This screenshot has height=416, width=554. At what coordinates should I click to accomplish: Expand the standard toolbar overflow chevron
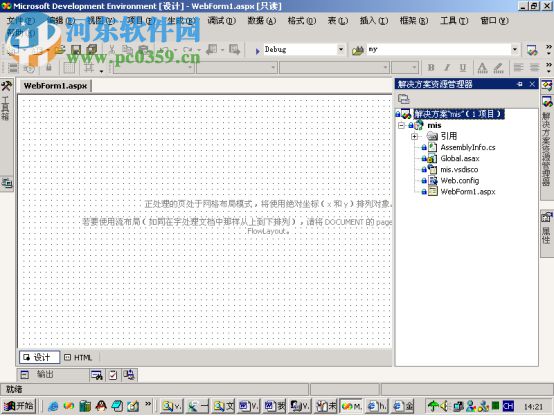(548, 49)
